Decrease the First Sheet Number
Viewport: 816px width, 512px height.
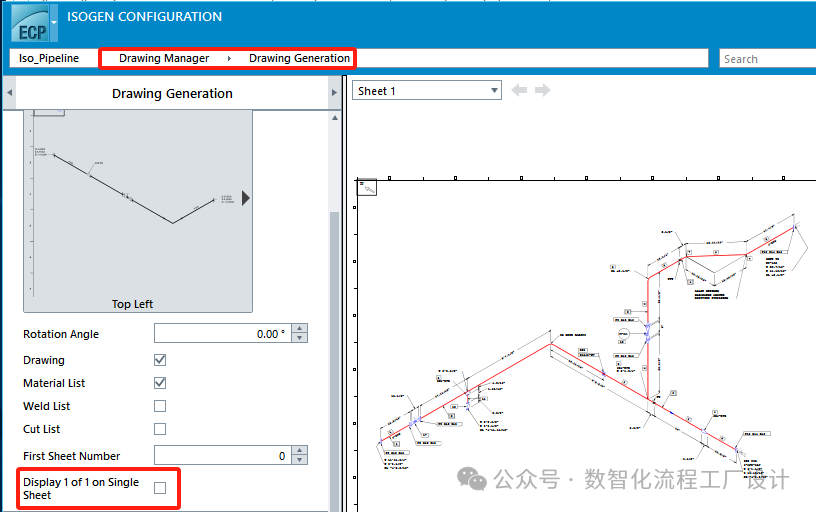pyautogui.click(x=299, y=460)
